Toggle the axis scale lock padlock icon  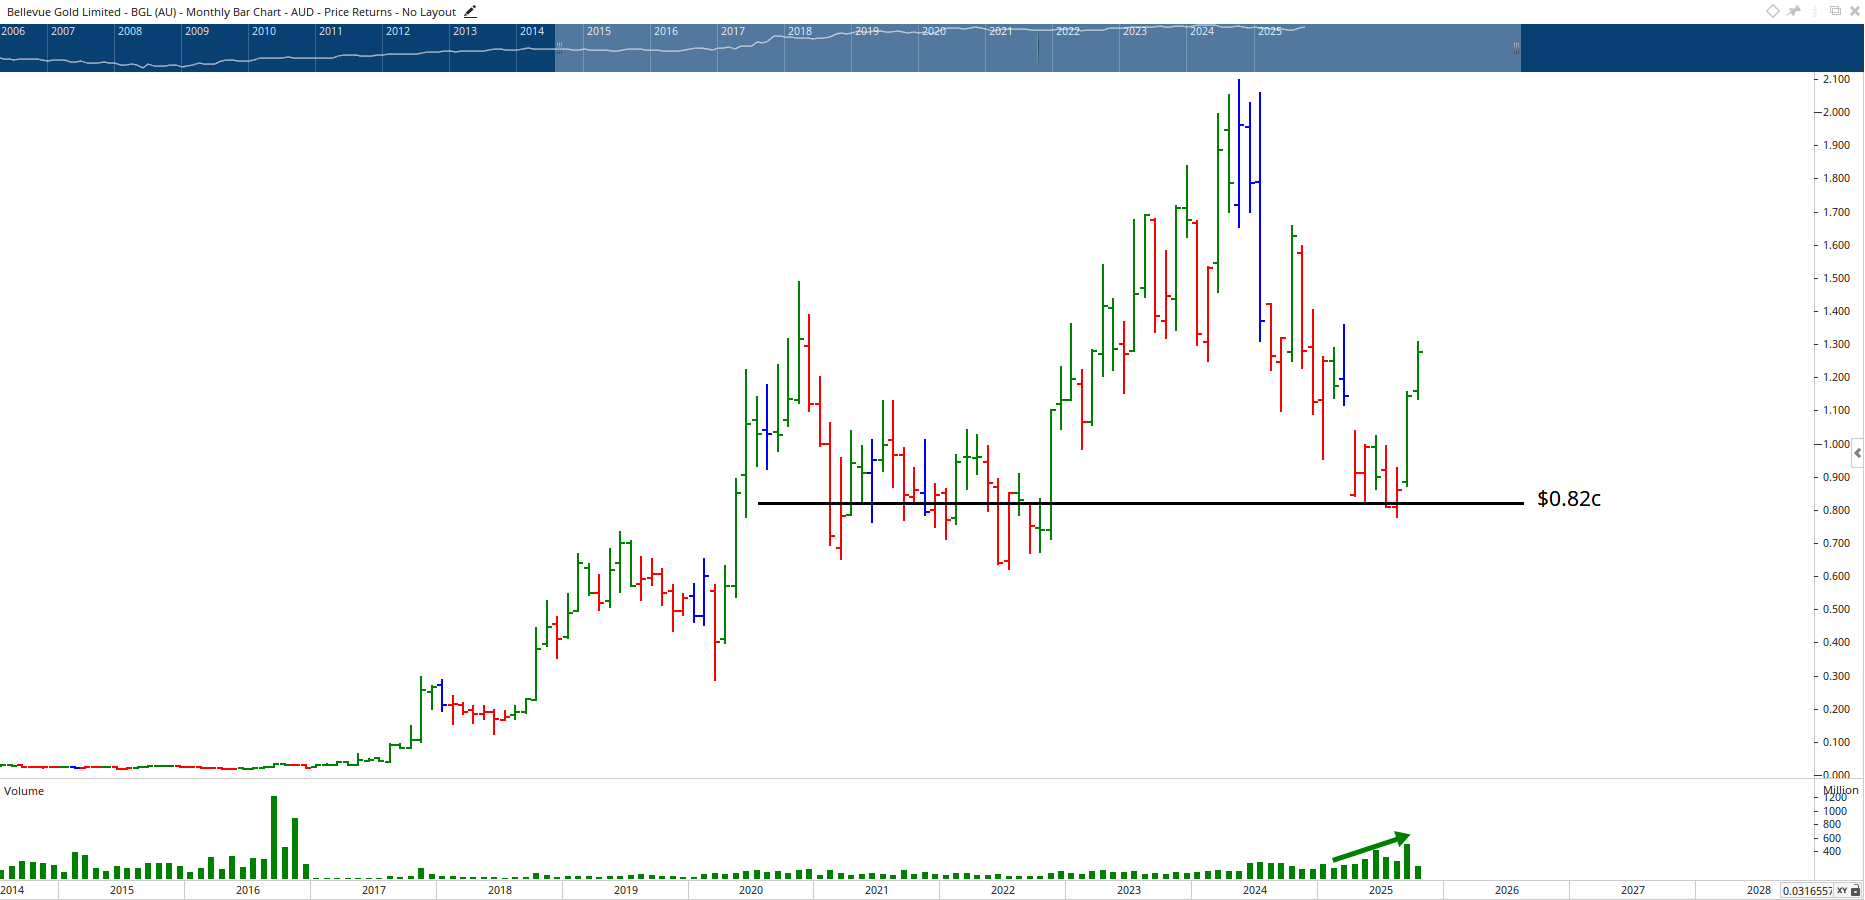pos(1856,890)
